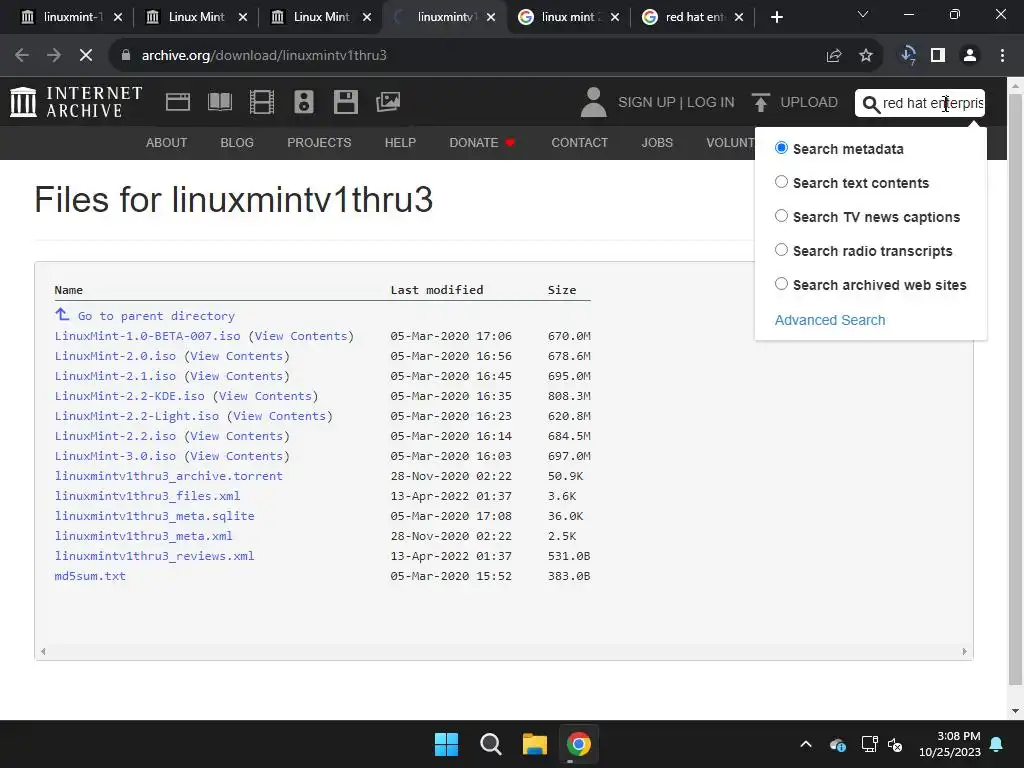This screenshot has height=768, width=1024.
Task: Open the Chrome profile avatar
Action: pyautogui.click(x=970, y=56)
